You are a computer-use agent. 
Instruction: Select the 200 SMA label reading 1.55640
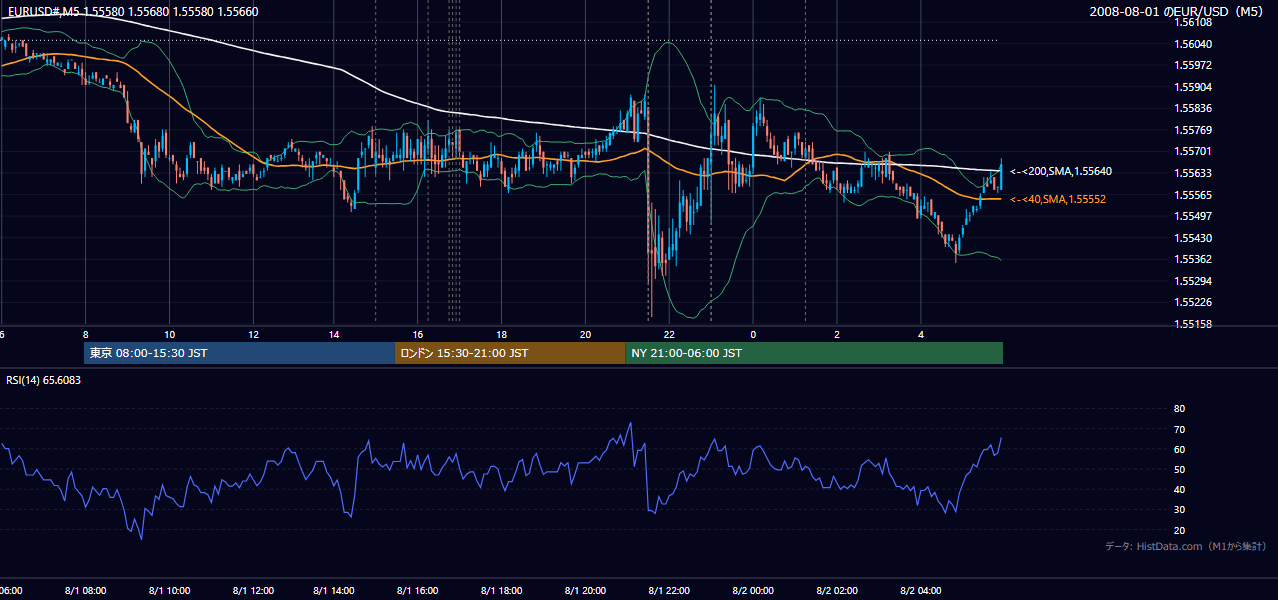pyautogui.click(x=1061, y=171)
